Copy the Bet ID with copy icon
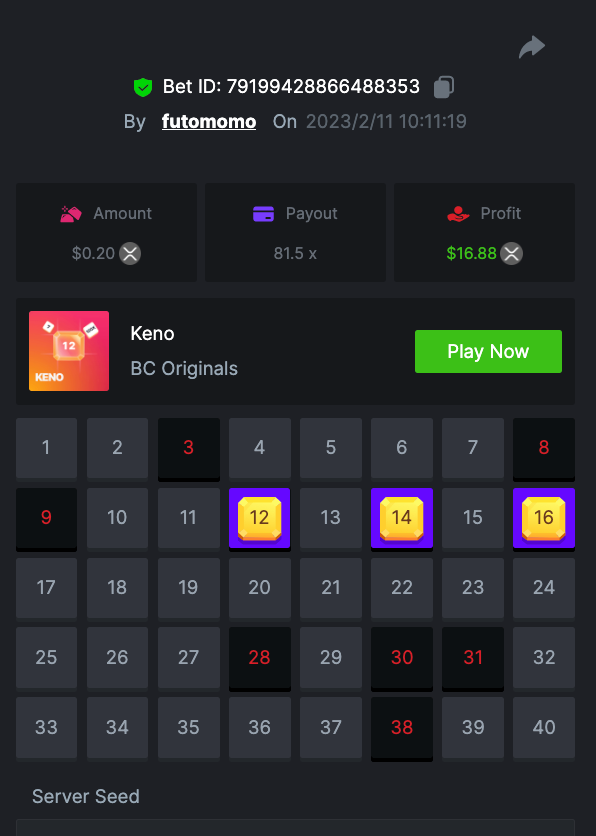596x836 pixels. tap(444, 87)
